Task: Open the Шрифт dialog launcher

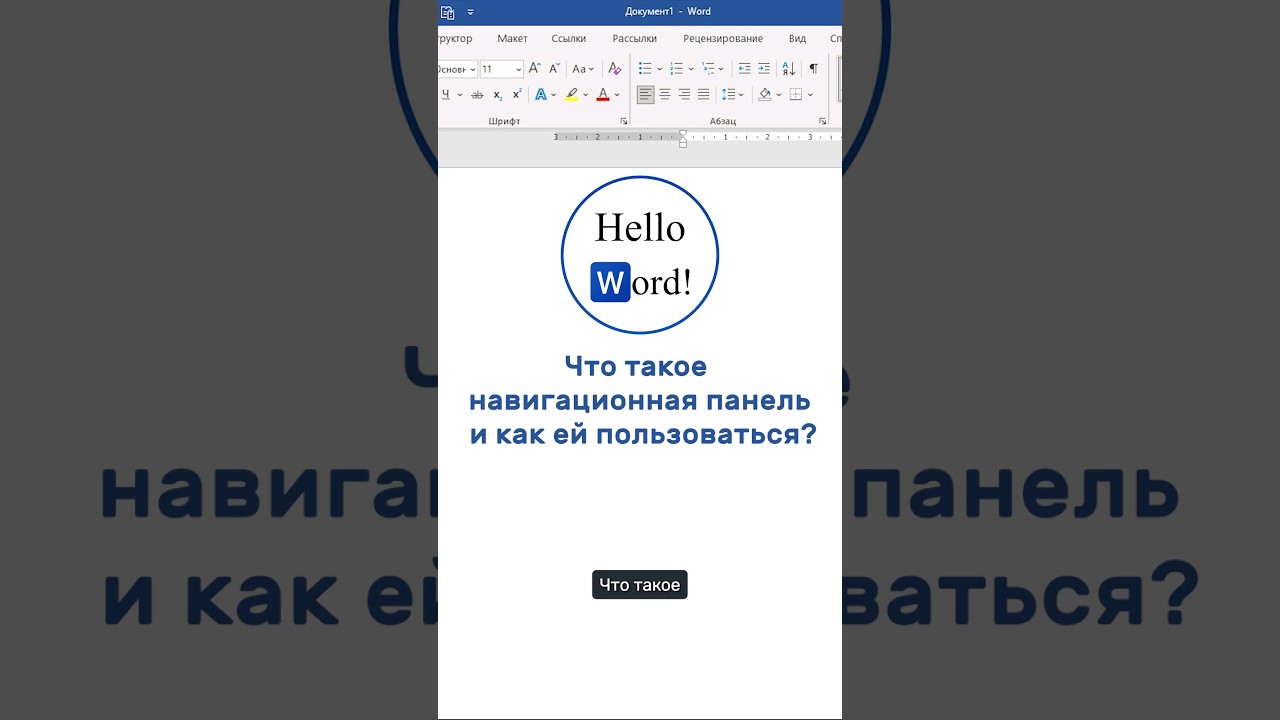Action: tap(624, 121)
